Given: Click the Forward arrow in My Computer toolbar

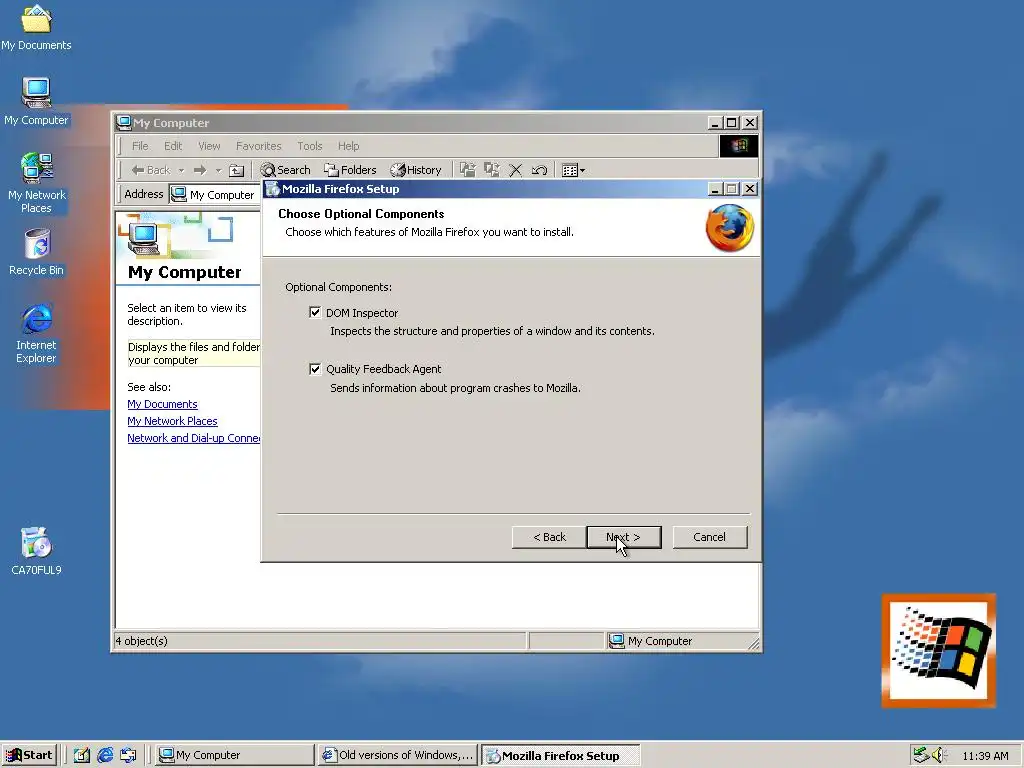Looking at the screenshot, I should click(200, 170).
